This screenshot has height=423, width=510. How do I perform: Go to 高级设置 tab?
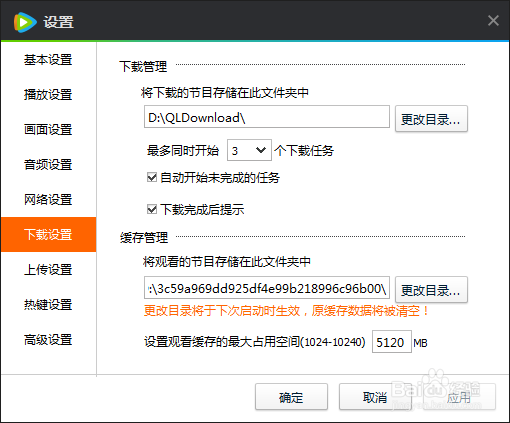[48, 340]
